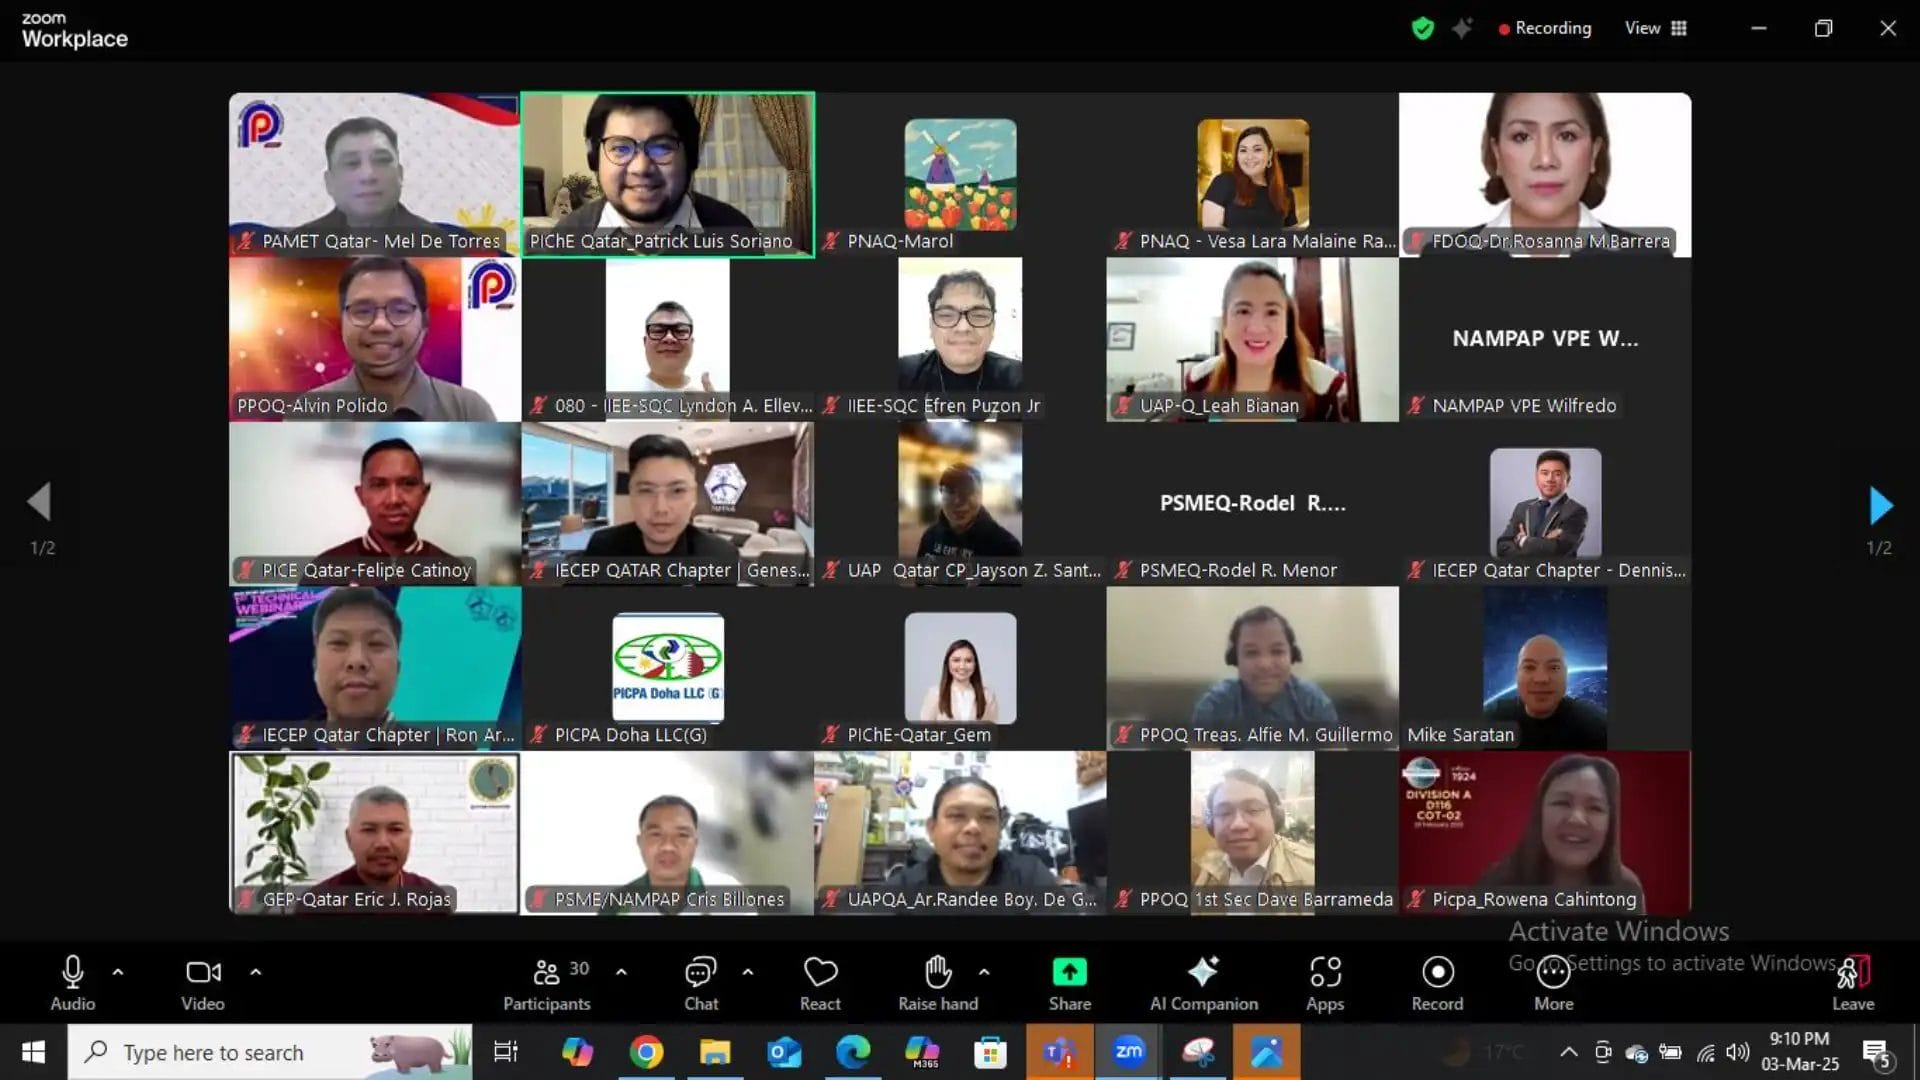Open Google Chrome from the taskbar
Viewport: 1920px width, 1080px height.
[646, 1052]
